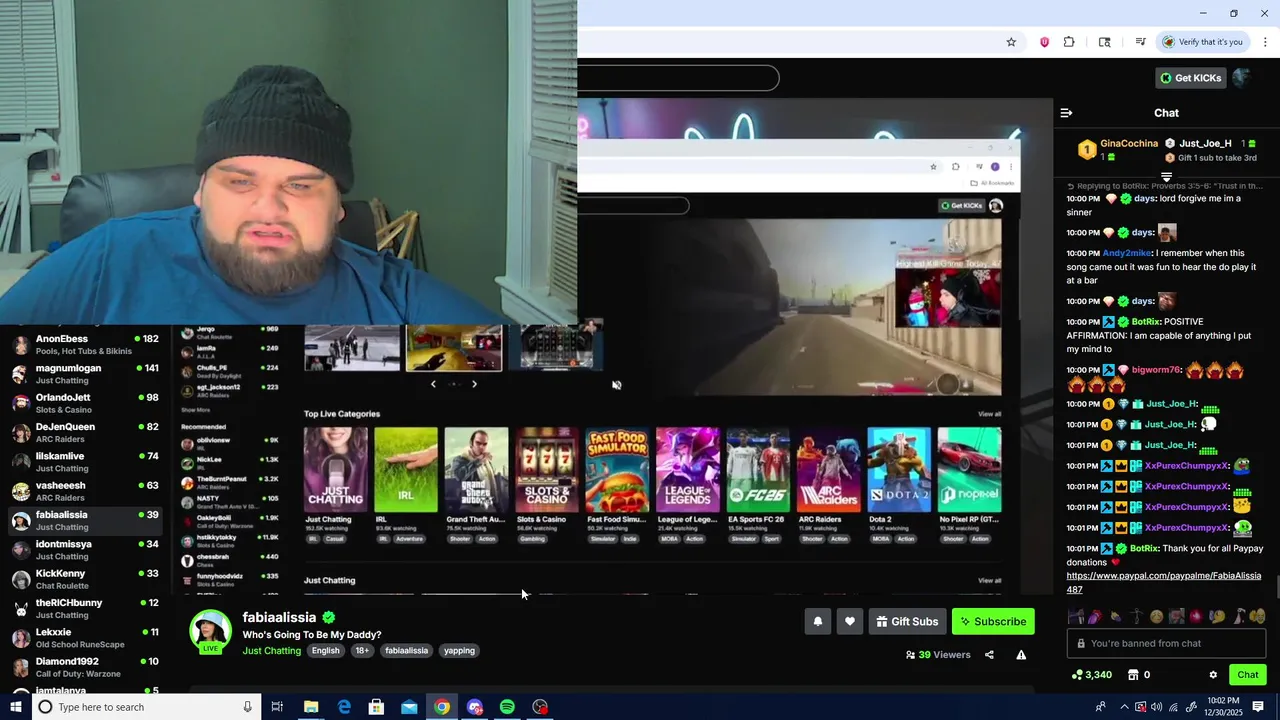Click the ARC Raiders category thumbnail
Screen dimensions: 1280x720
pos(828,470)
